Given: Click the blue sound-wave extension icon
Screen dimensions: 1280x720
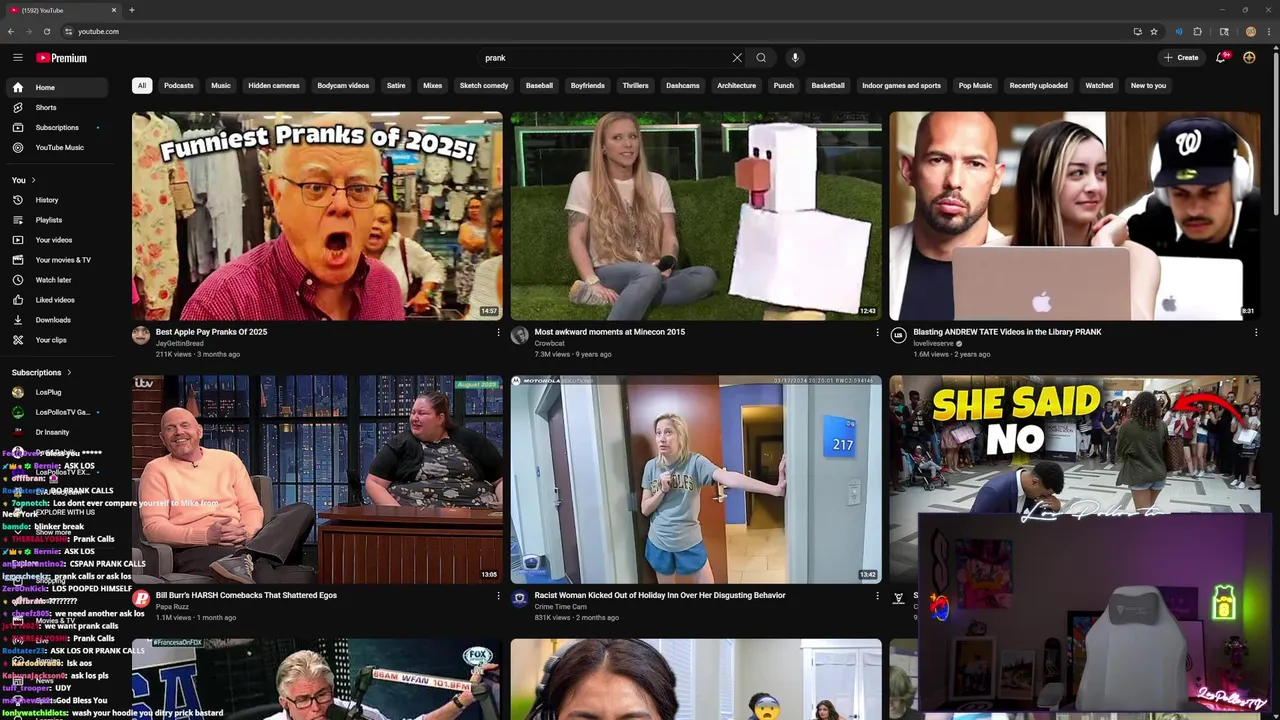Looking at the screenshot, I should pos(1178,31).
